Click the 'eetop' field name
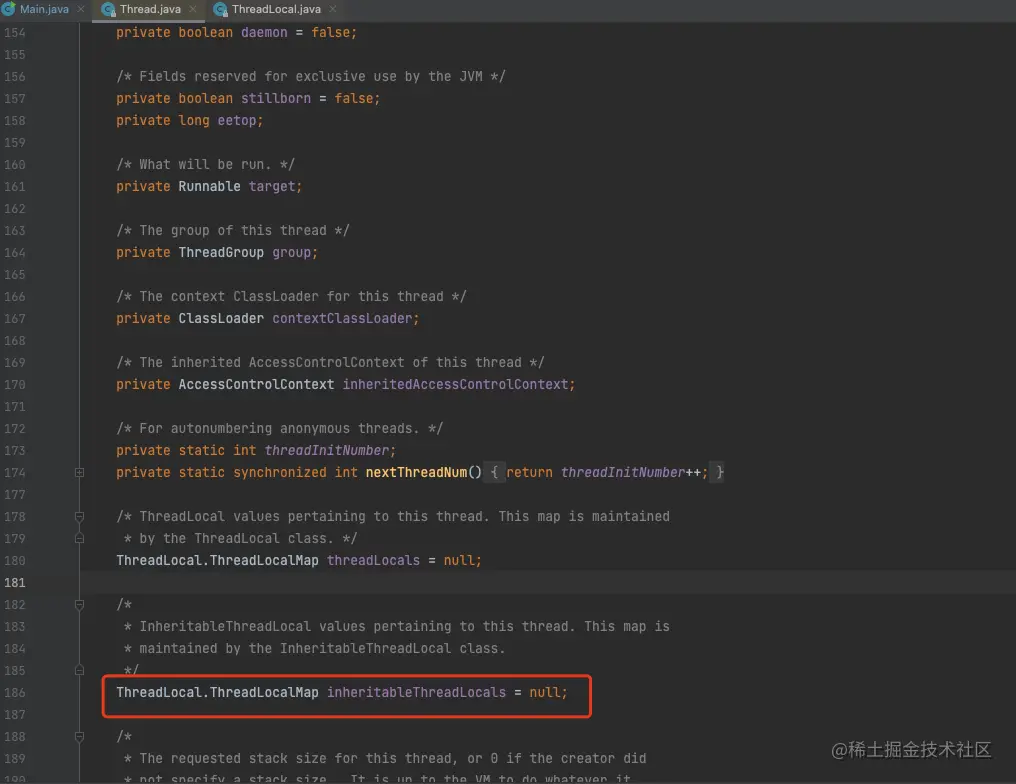This screenshot has width=1016, height=784. [x=237, y=121]
